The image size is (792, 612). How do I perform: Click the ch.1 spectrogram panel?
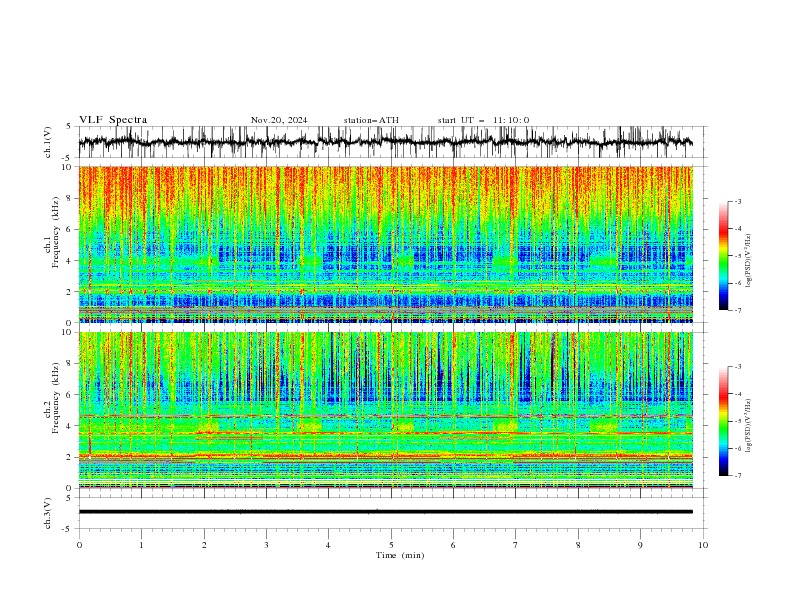pyautogui.click(x=386, y=244)
